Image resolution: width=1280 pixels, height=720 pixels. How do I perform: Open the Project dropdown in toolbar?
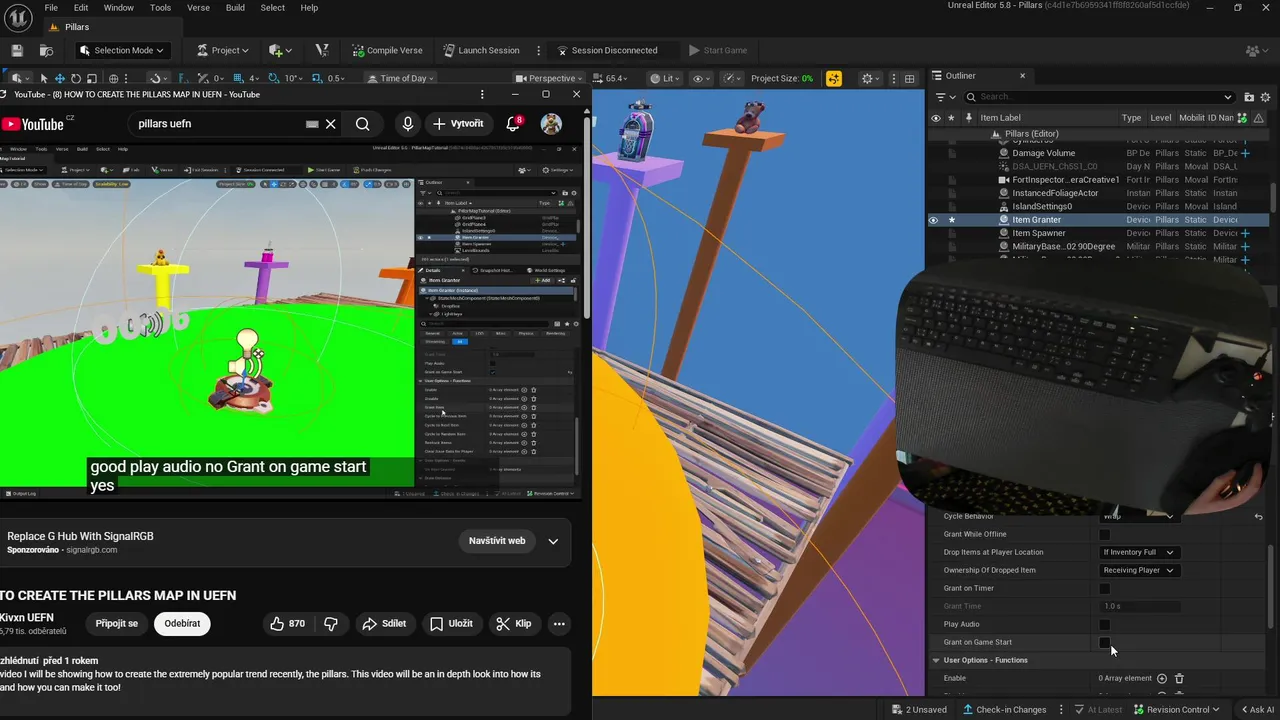[223, 50]
